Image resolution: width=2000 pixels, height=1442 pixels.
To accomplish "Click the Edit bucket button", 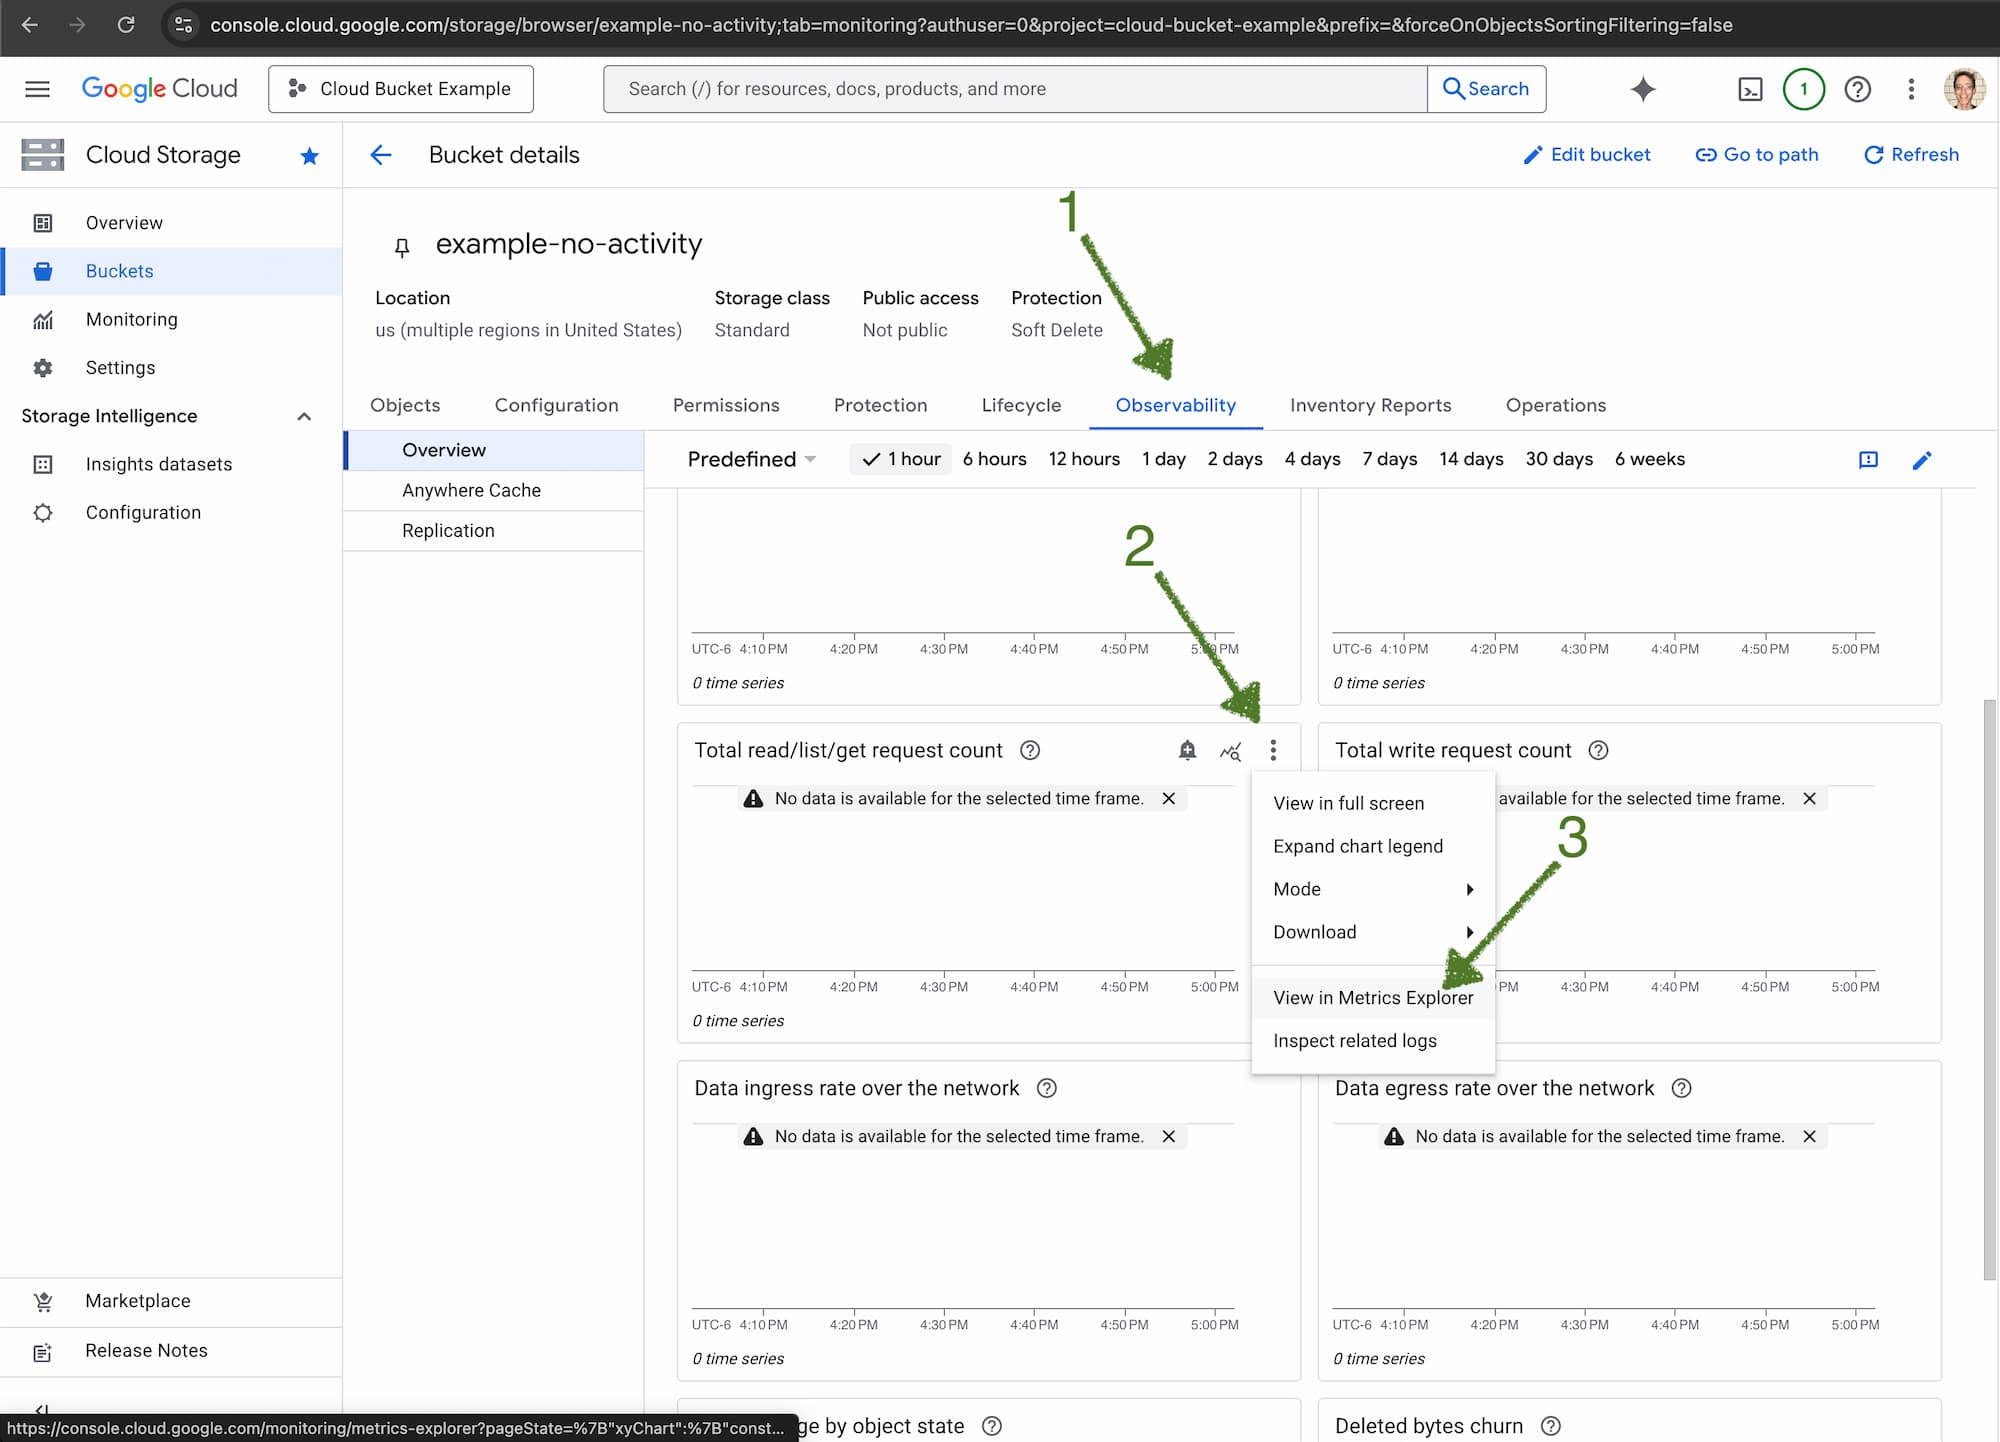I will (x=1587, y=155).
